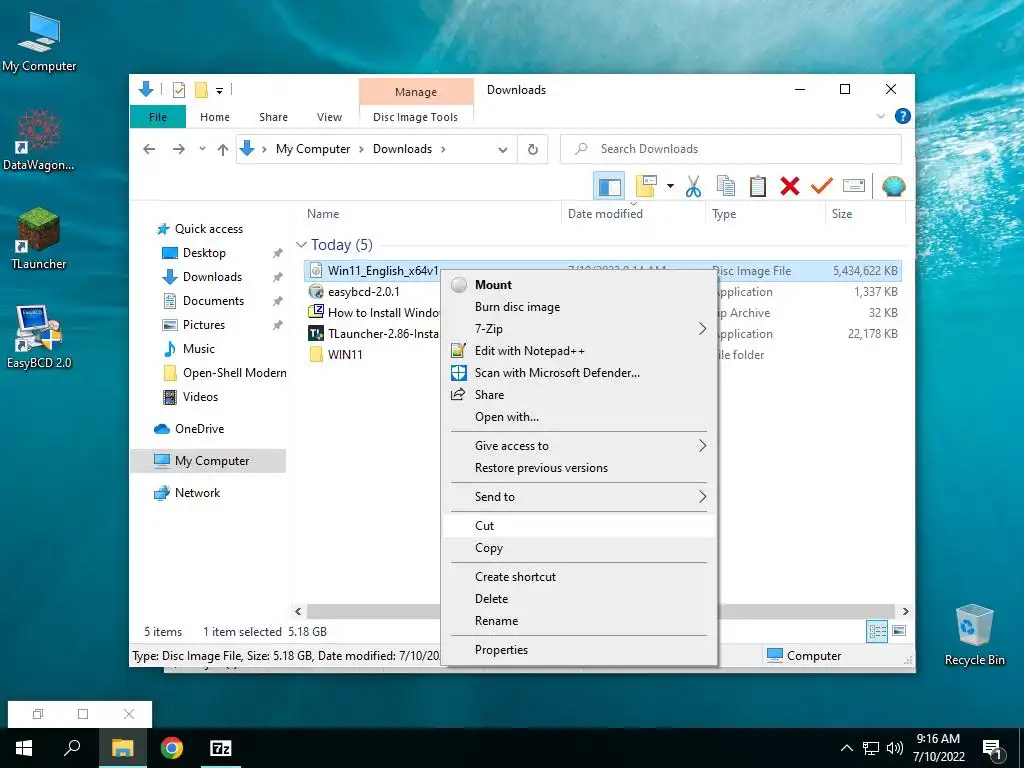Open the Disc Image Tools tab
The height and width of the screenshot is (768, 1024).
pyautogui.click(x=415, y=117)
